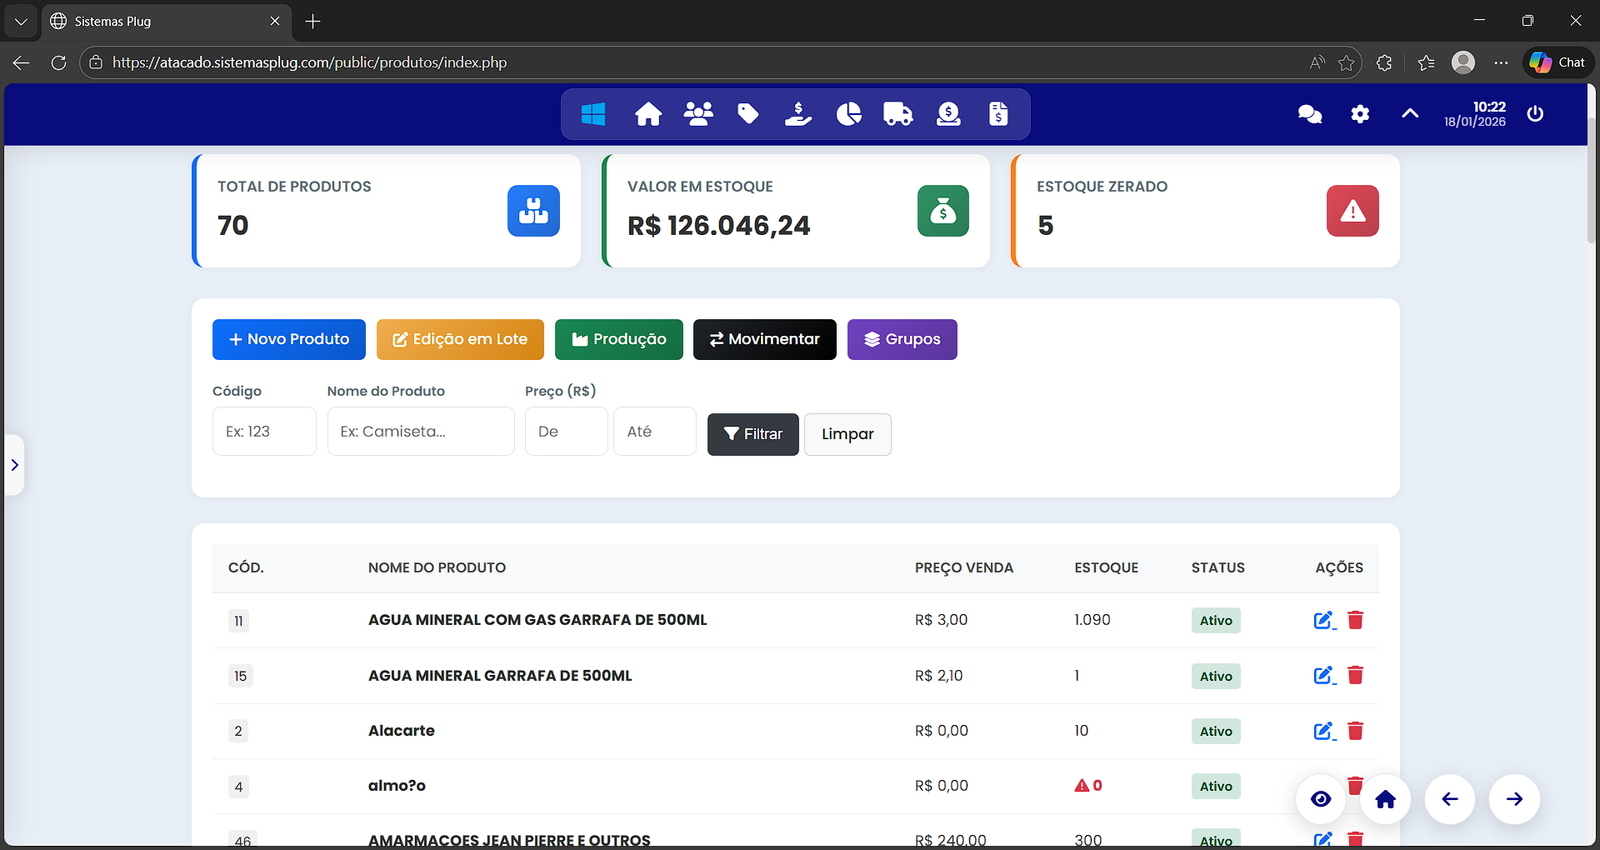Open the customers group icon in navbar
Image resolution: width=1600 pixels, height=850 pixels.
[698, 115]
